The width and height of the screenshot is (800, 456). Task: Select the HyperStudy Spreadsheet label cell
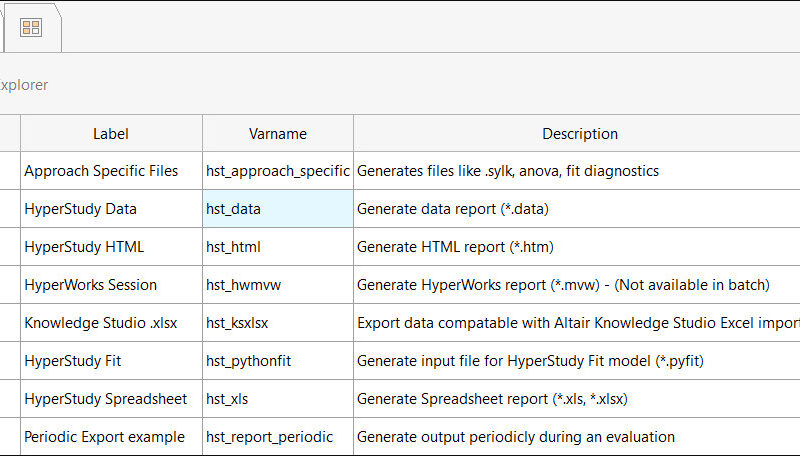(x=111, y=399)
